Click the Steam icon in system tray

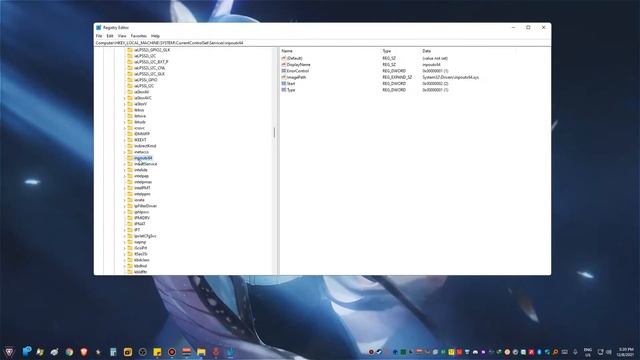point(379,352)
